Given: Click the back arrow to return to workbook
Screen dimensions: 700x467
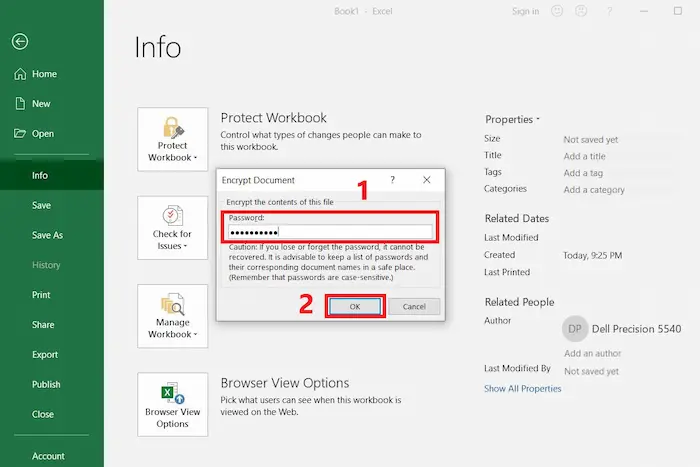Looking at the screenshot, I should coord(20,42).
